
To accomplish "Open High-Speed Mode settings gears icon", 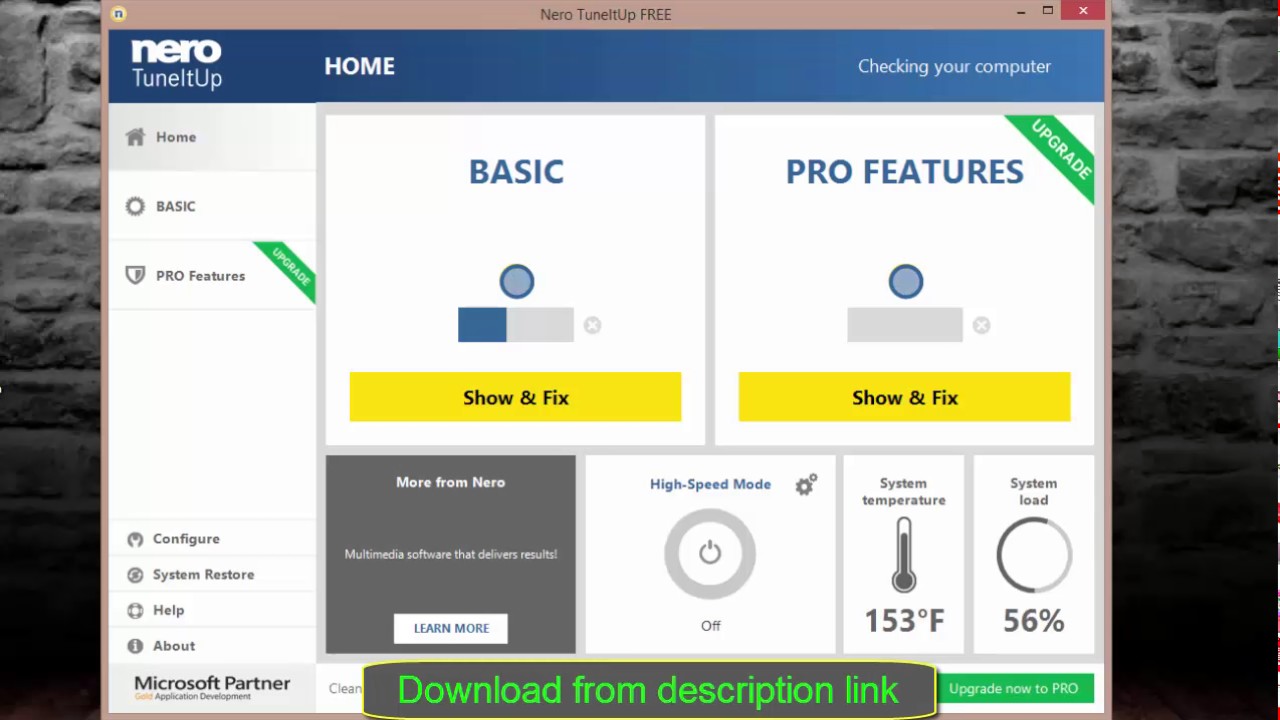I will click(x=806, y=485).
